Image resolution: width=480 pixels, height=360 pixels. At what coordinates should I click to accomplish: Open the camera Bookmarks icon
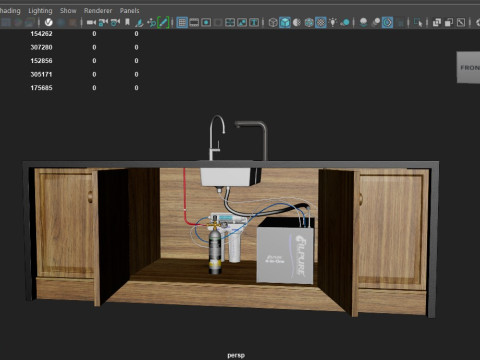click(x=127, y=22)
